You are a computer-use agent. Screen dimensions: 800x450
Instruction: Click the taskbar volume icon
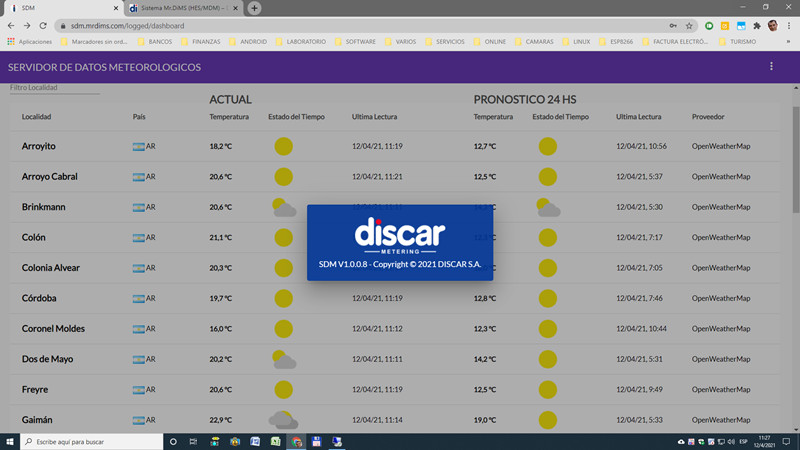731,442
